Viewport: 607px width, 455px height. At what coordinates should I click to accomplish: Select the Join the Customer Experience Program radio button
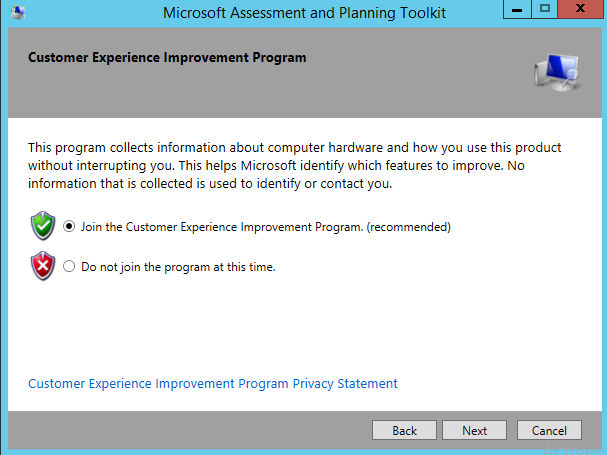pyautogui.click(x=69, y=227)
